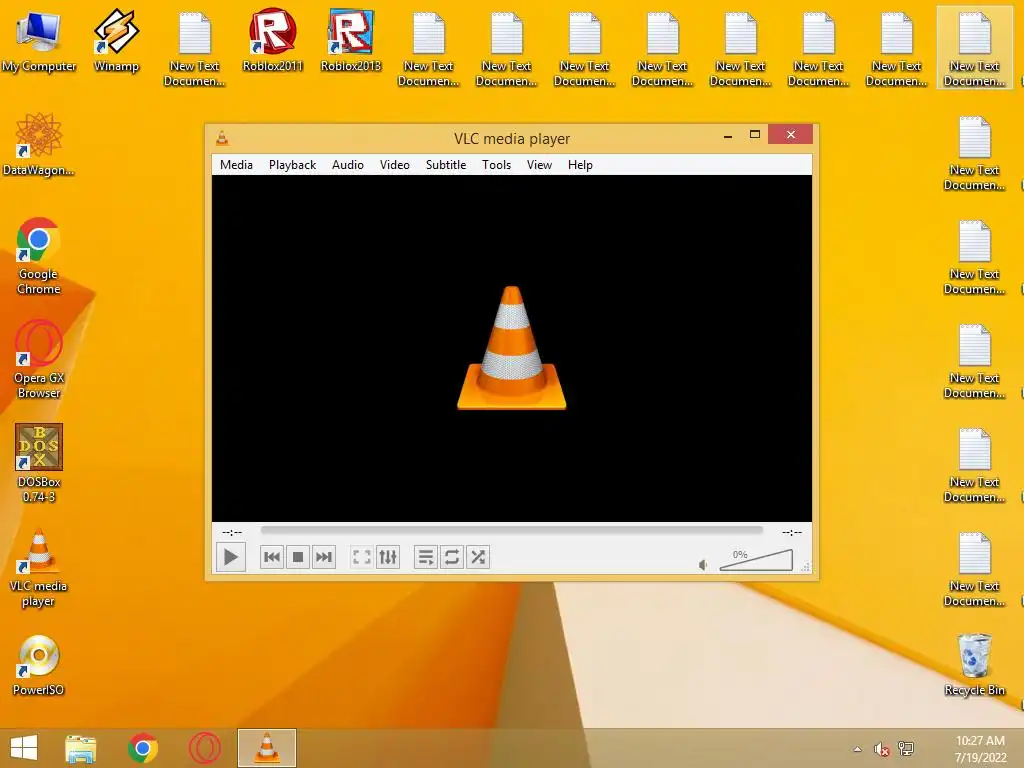Click the elapsed time label
The image size is (1024, 768).
232,532
